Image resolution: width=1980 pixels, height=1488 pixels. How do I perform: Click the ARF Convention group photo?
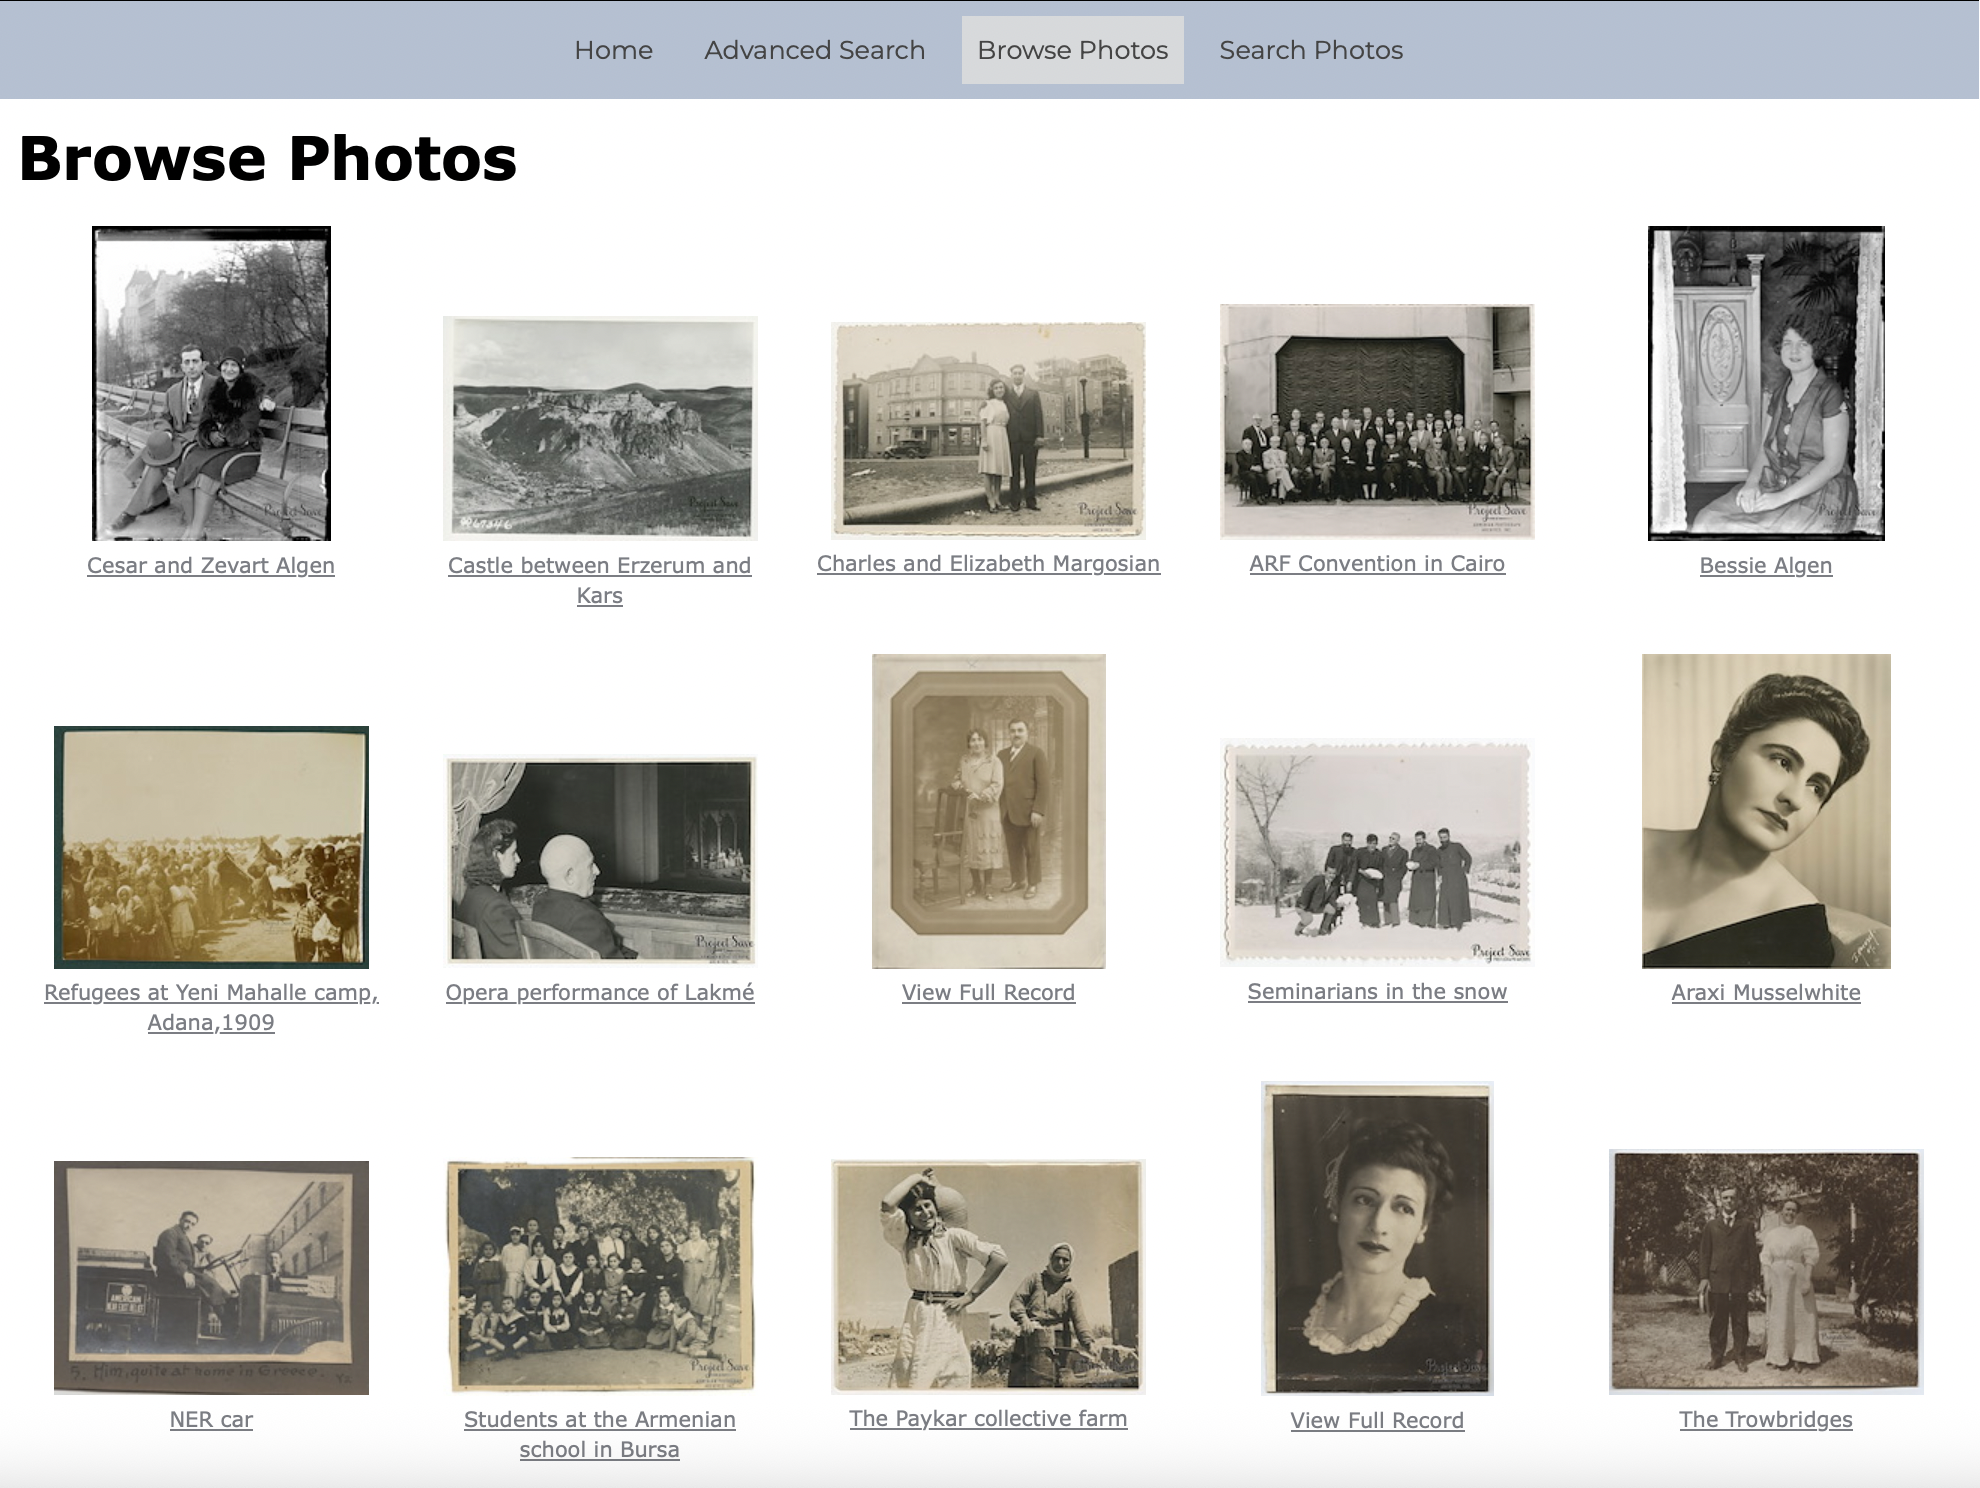[x=1376, y=421]
